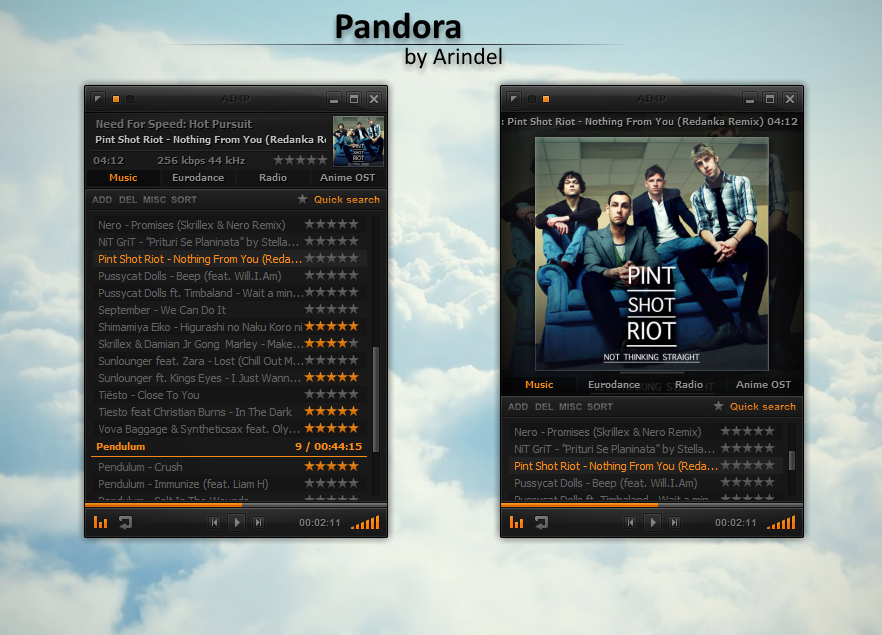This screenshot has height=635, width=882.
Task: Toggle repeat mode in small-cover player
Action: tap(125, 523)
